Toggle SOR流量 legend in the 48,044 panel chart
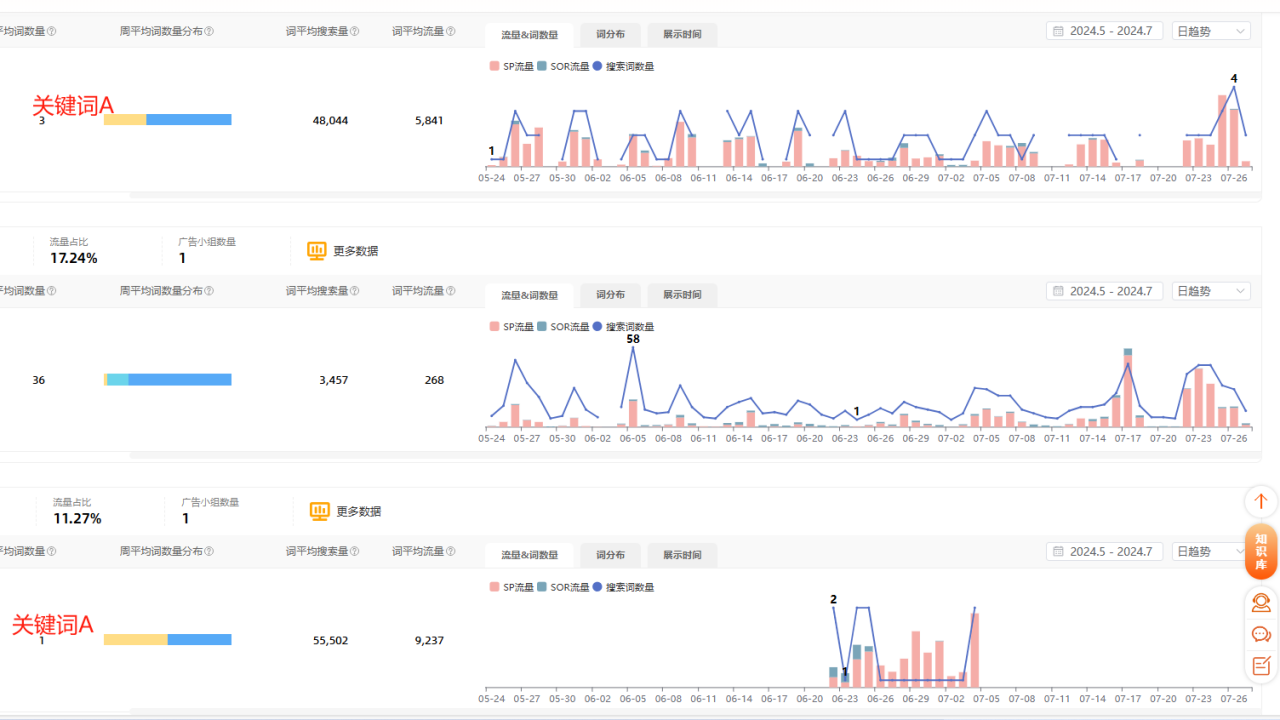The height and width of the screenshot is (720, 1280). coord(563,66)
